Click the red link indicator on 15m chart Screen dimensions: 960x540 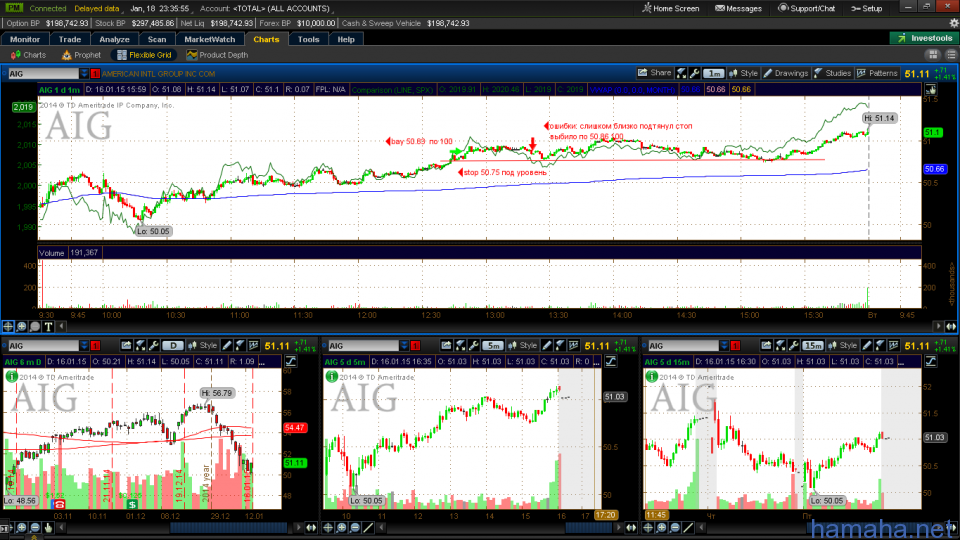(x=736, y=346)
